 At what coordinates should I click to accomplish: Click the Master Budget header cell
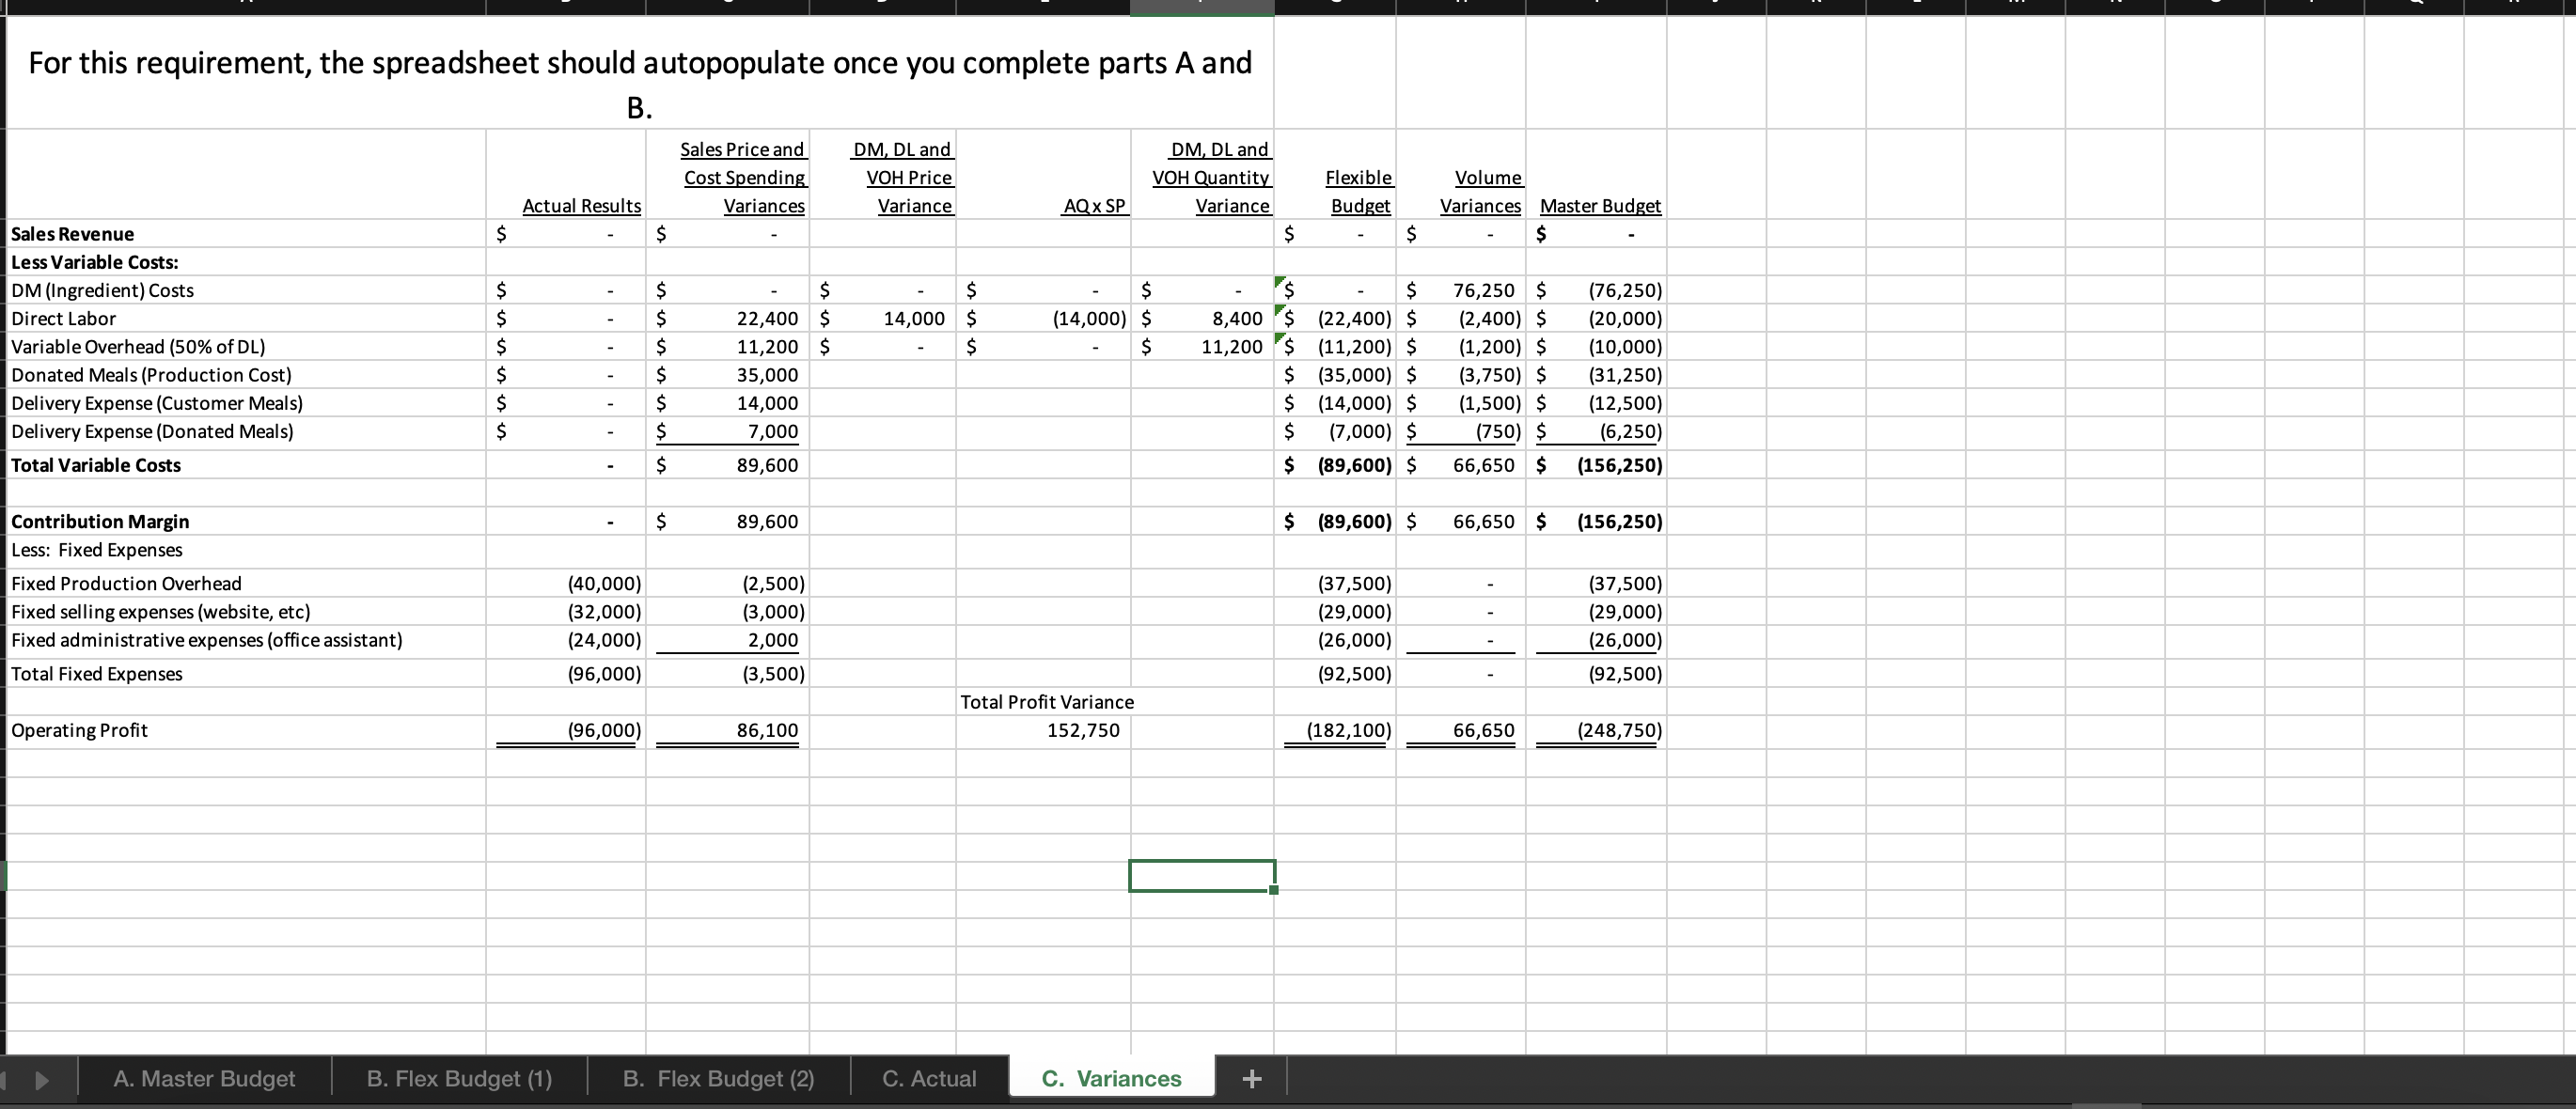point(1599,205)
